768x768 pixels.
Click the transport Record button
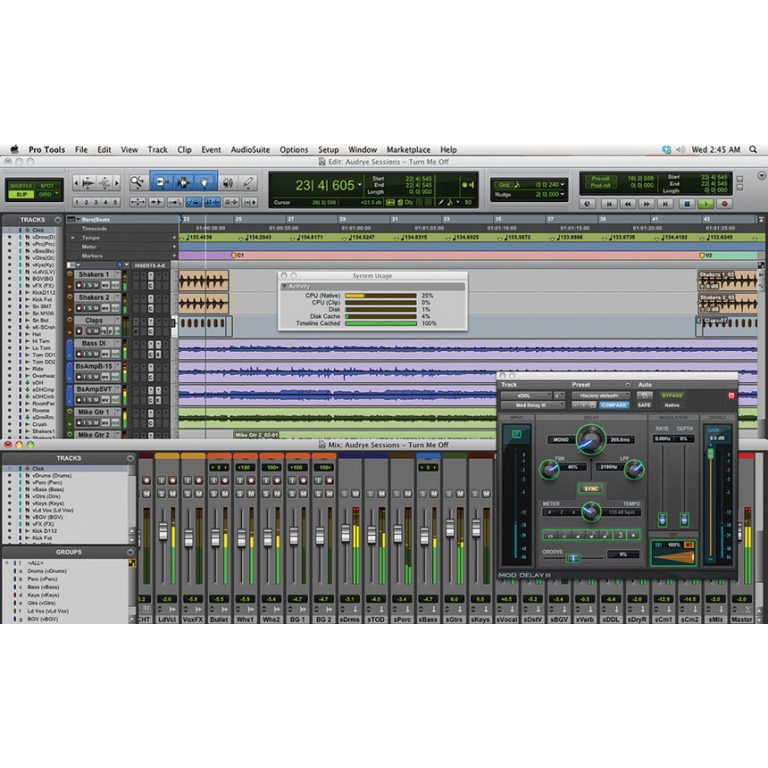(x=725, y=203)
